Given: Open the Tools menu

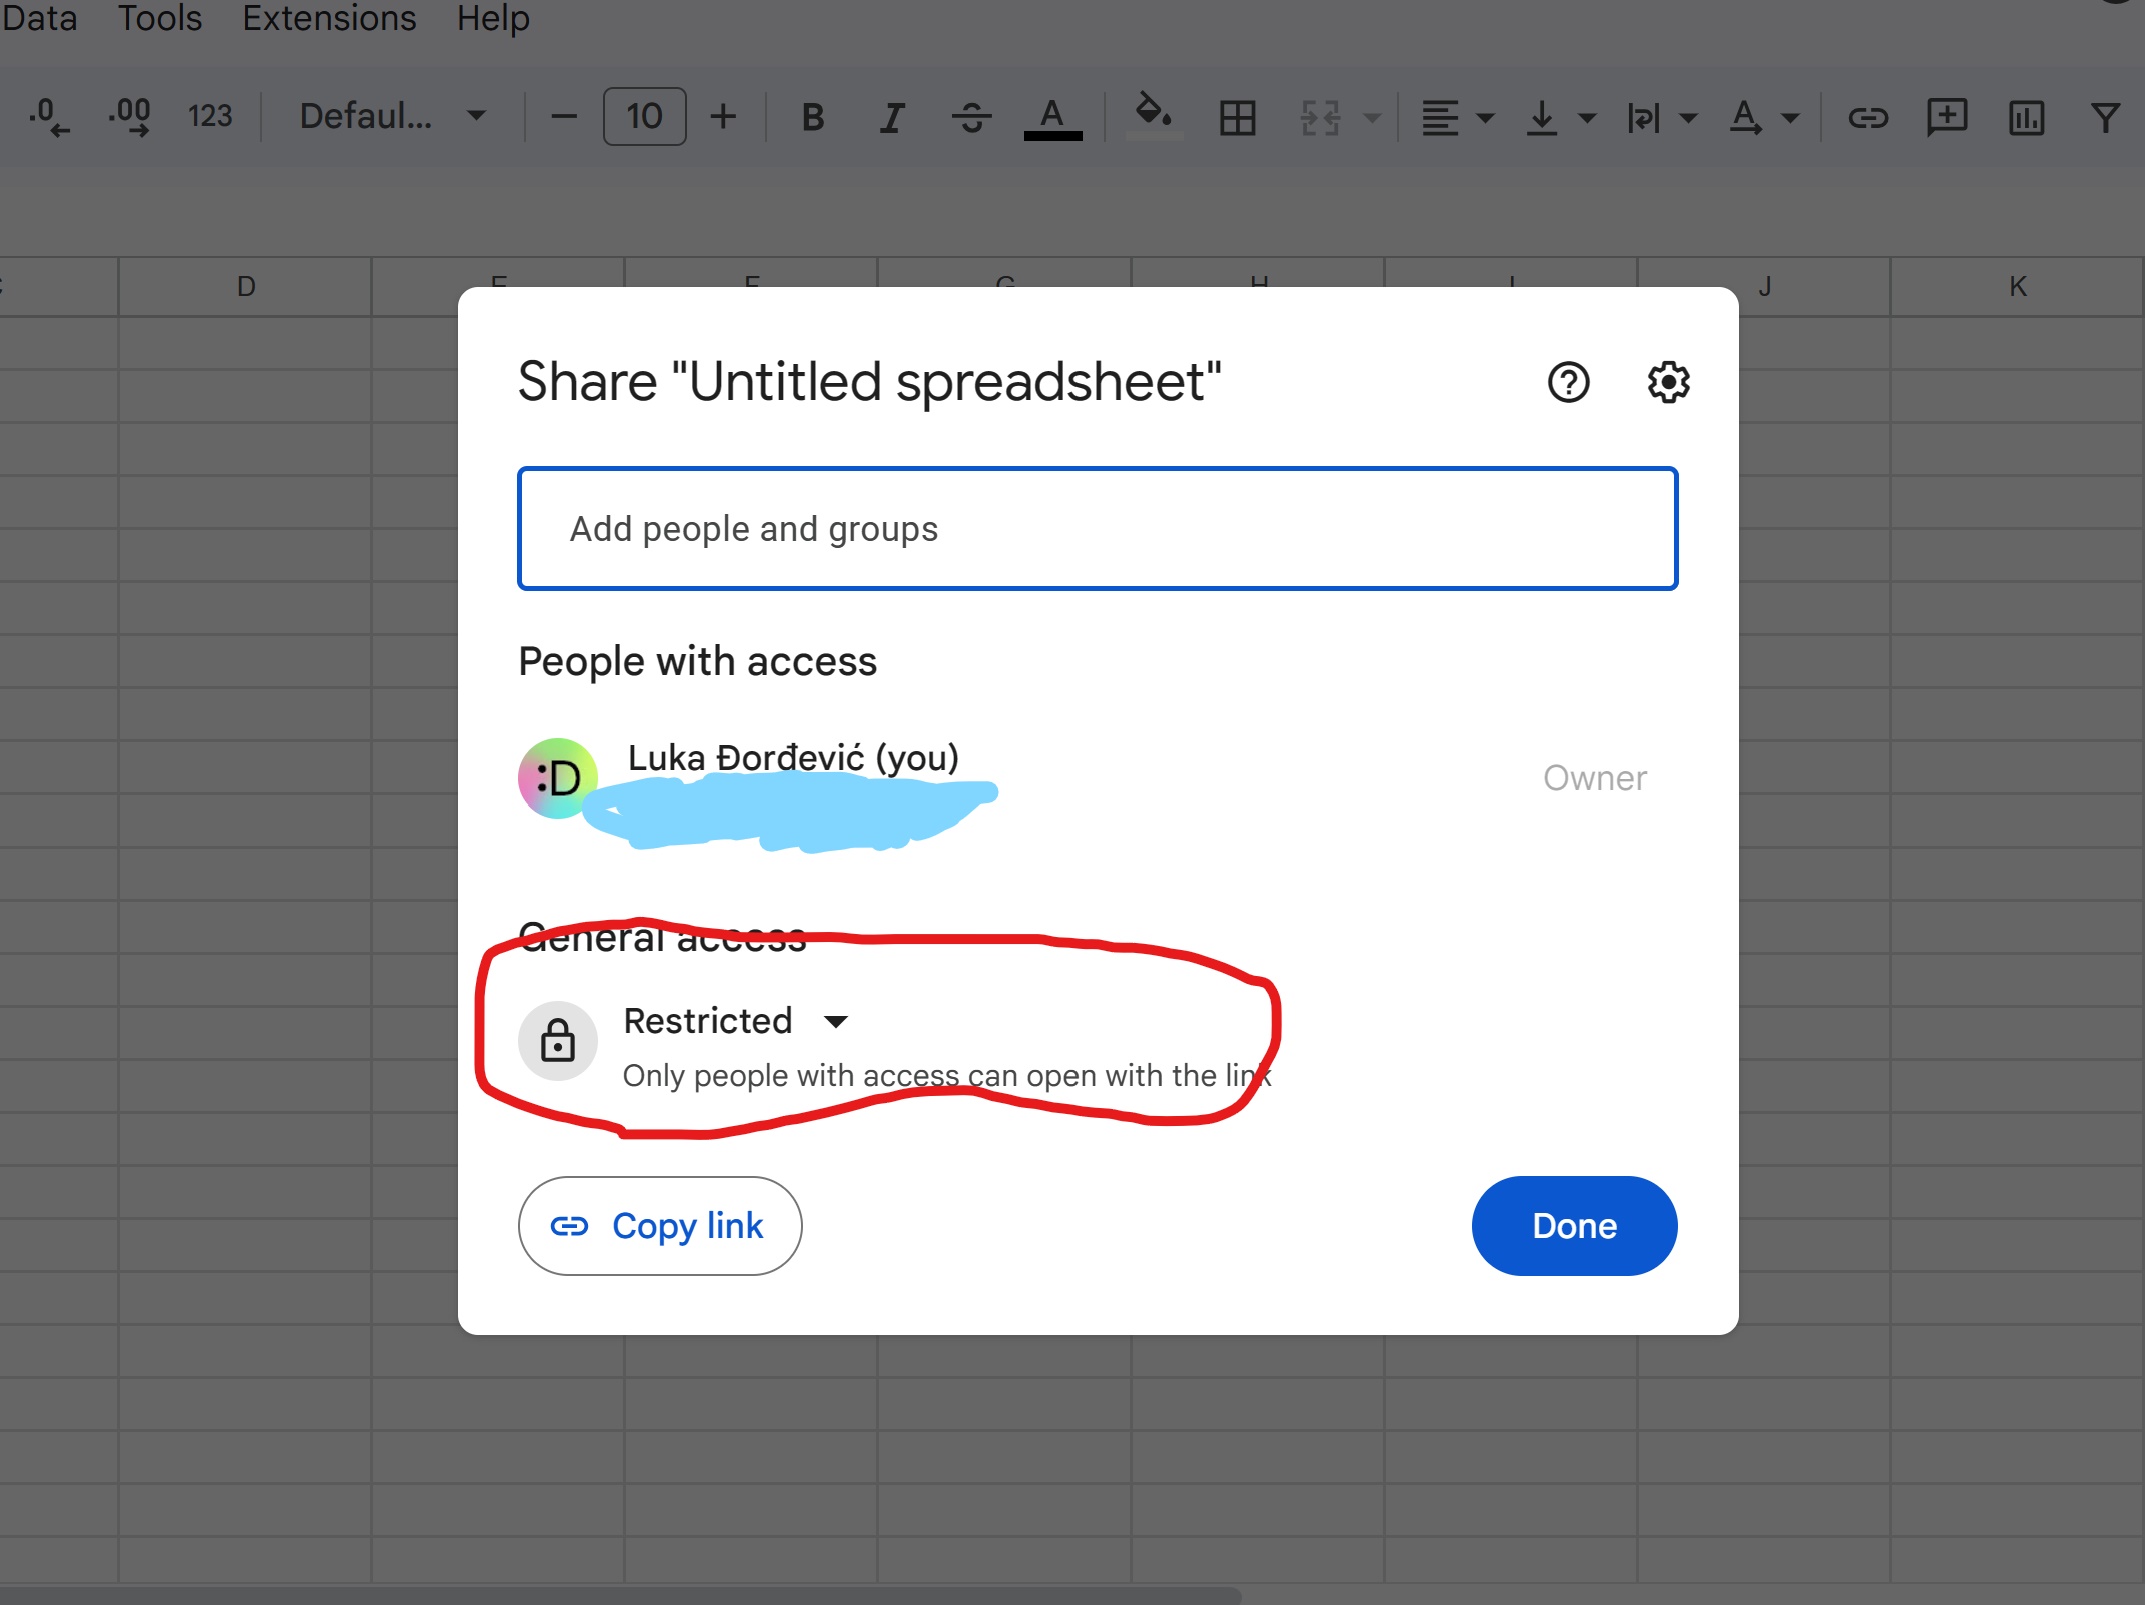Looking at the screenshot, I should [160, 18].
